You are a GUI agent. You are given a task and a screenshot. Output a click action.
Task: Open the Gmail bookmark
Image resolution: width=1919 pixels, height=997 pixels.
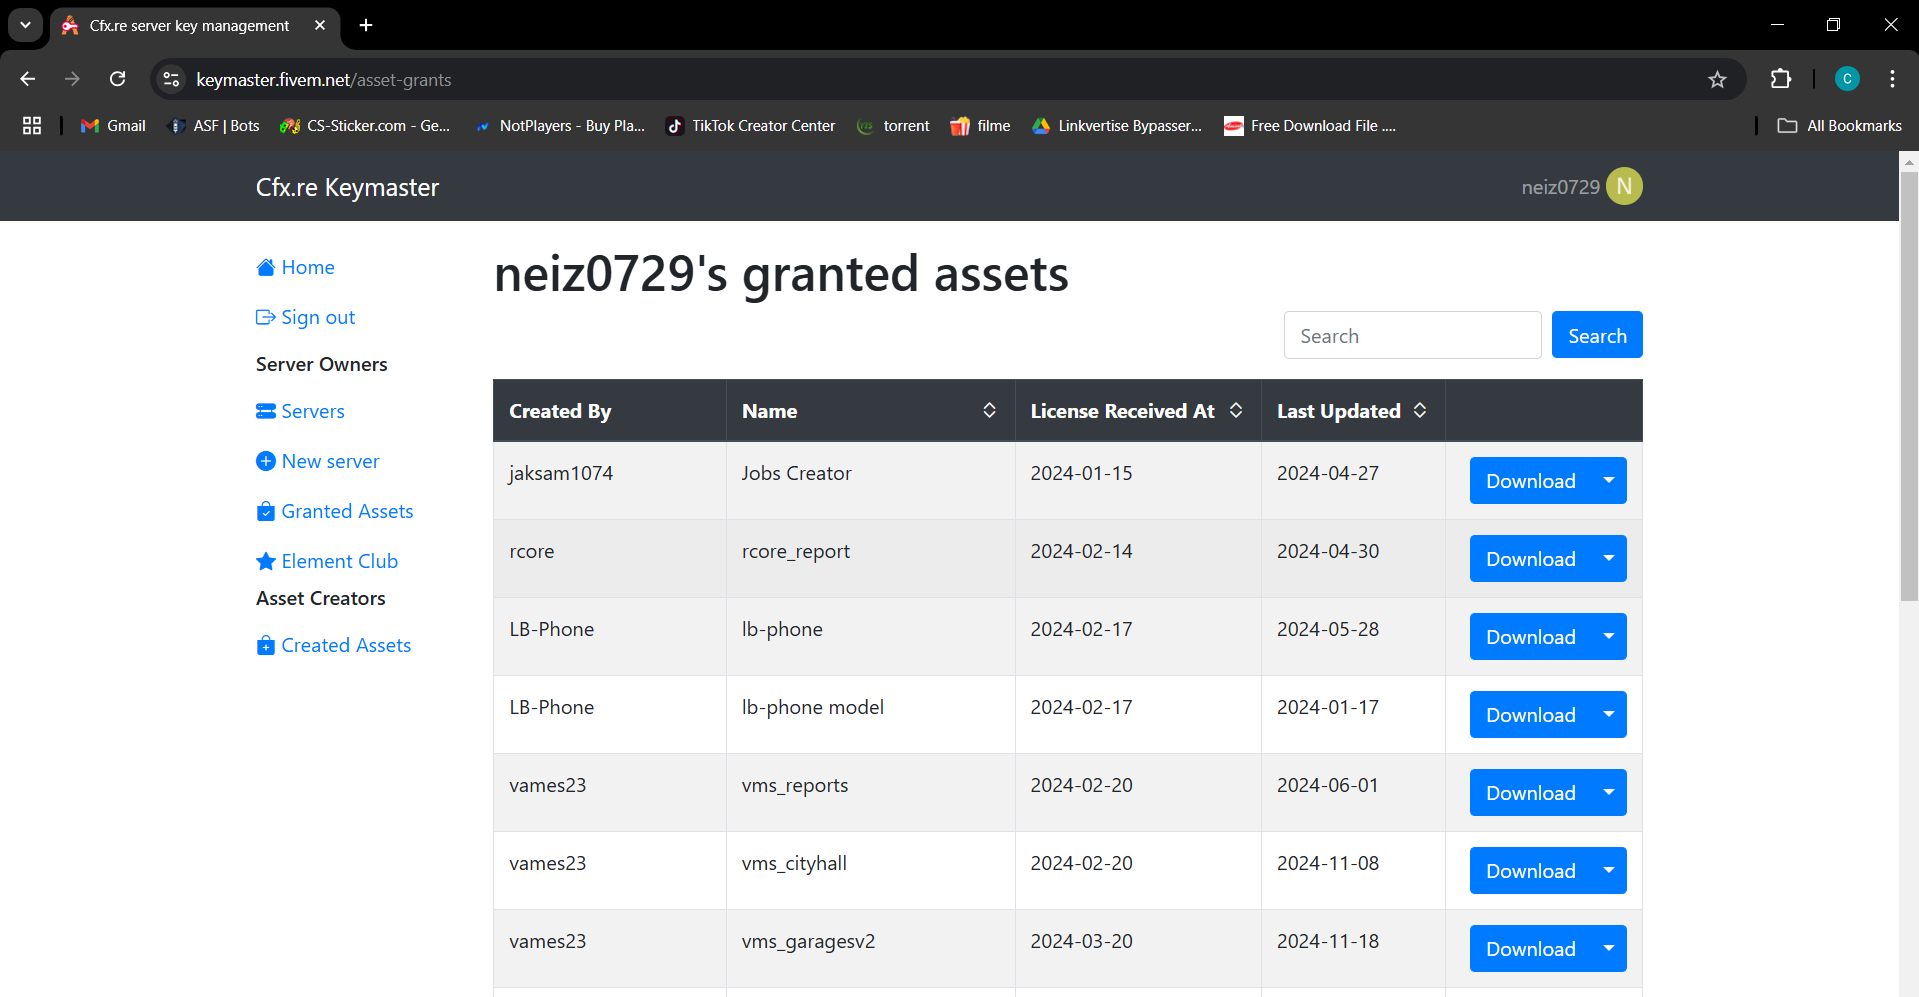[113, 125]
